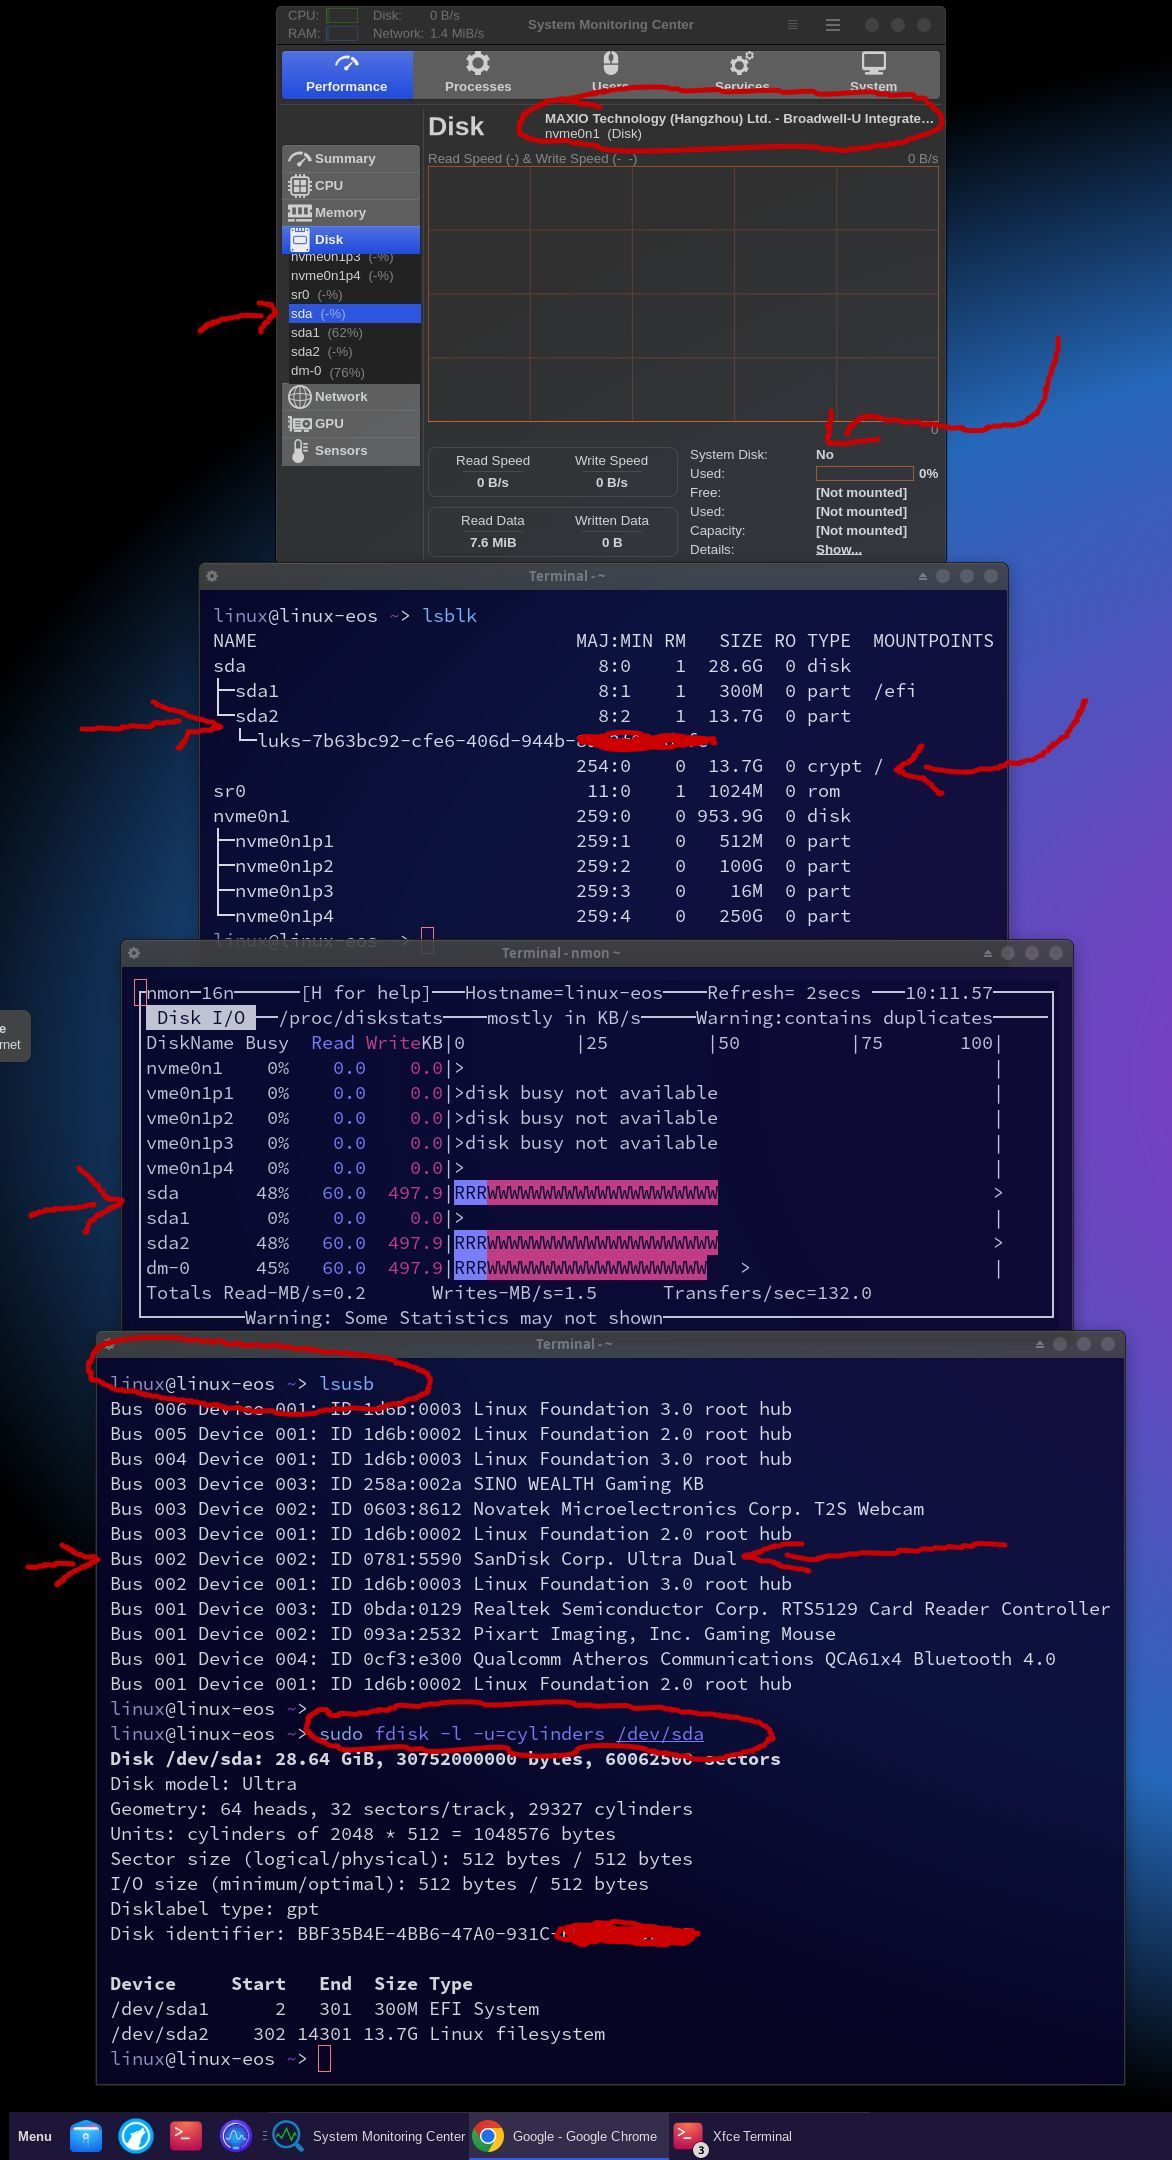Click the Novatek T2S Webcam line
This screenshot has width=1172, height=2160.
click(517, 1509)
